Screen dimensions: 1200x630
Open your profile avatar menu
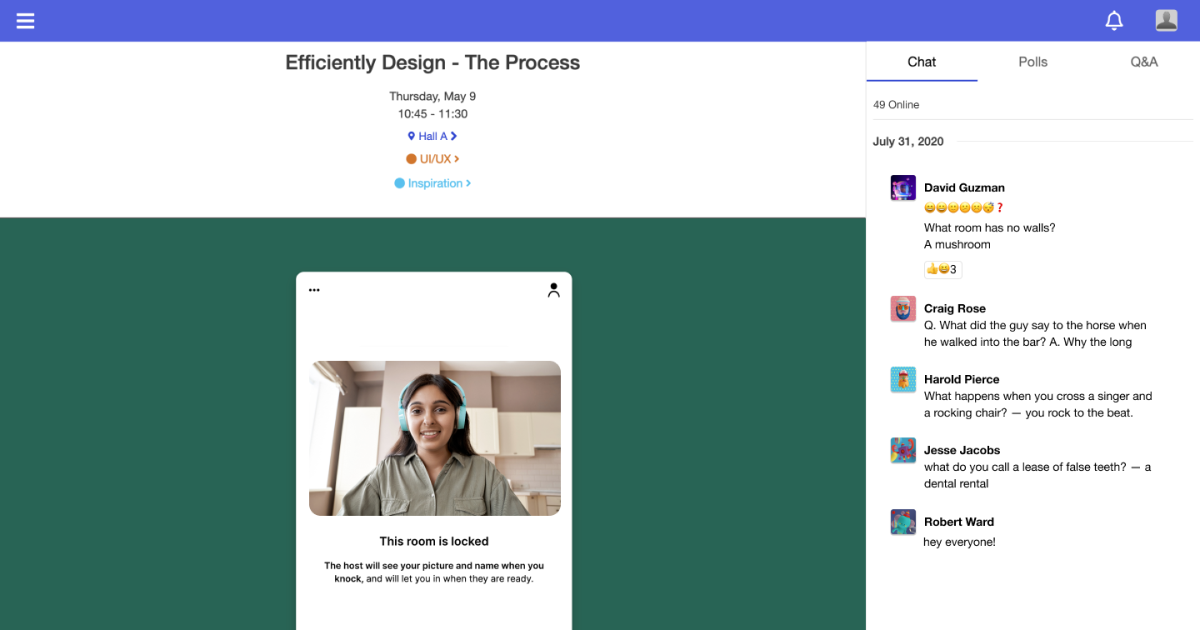[1166, 20]
